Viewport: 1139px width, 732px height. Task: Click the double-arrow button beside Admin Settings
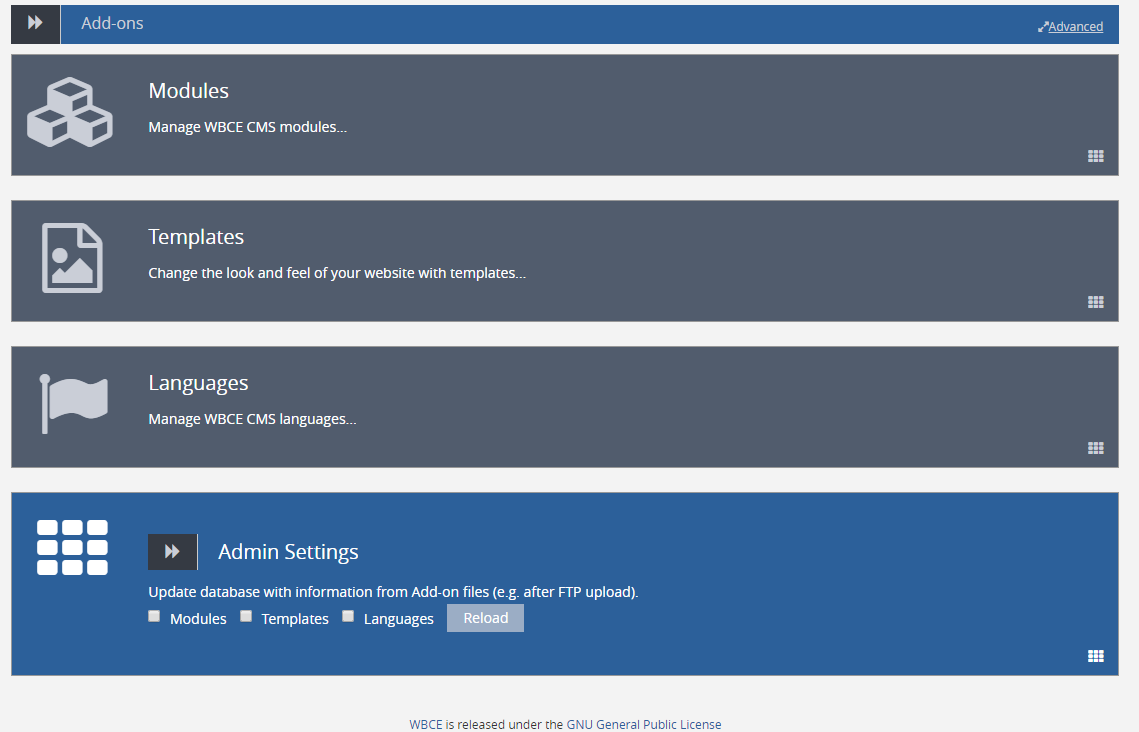tap(172, 552)
